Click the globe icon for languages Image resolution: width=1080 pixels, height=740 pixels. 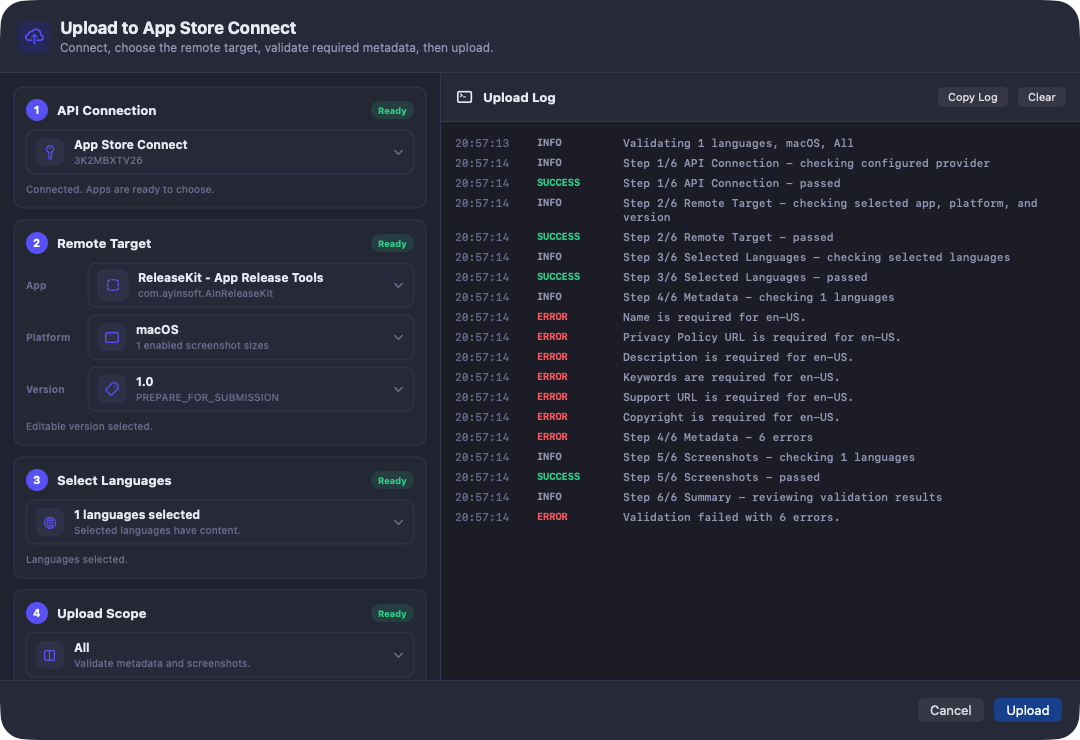coord(50,522)
